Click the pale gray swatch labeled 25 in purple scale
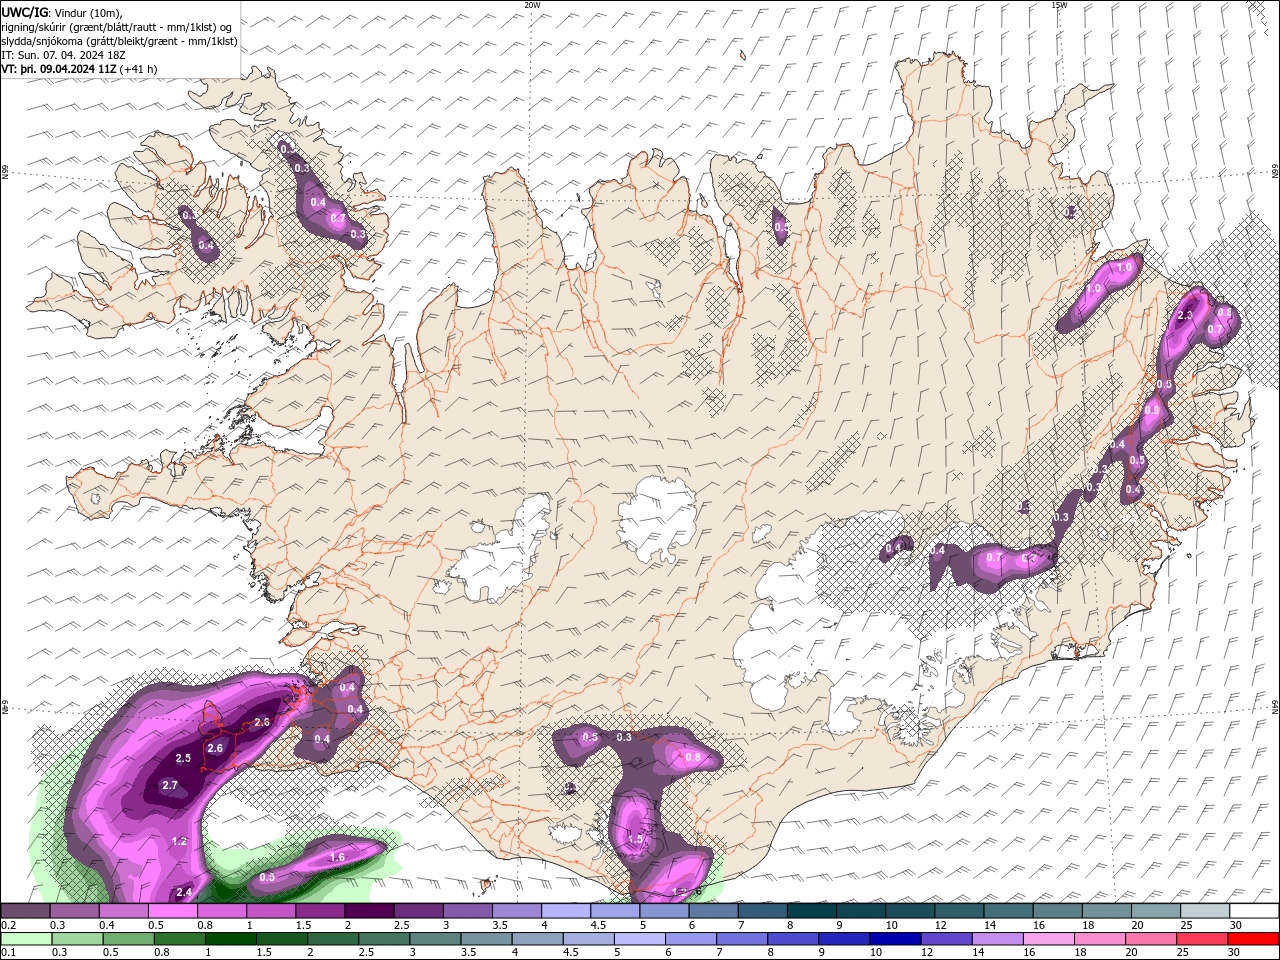Viewport: 1280px width, 960px height. (x=1205, y=911)
